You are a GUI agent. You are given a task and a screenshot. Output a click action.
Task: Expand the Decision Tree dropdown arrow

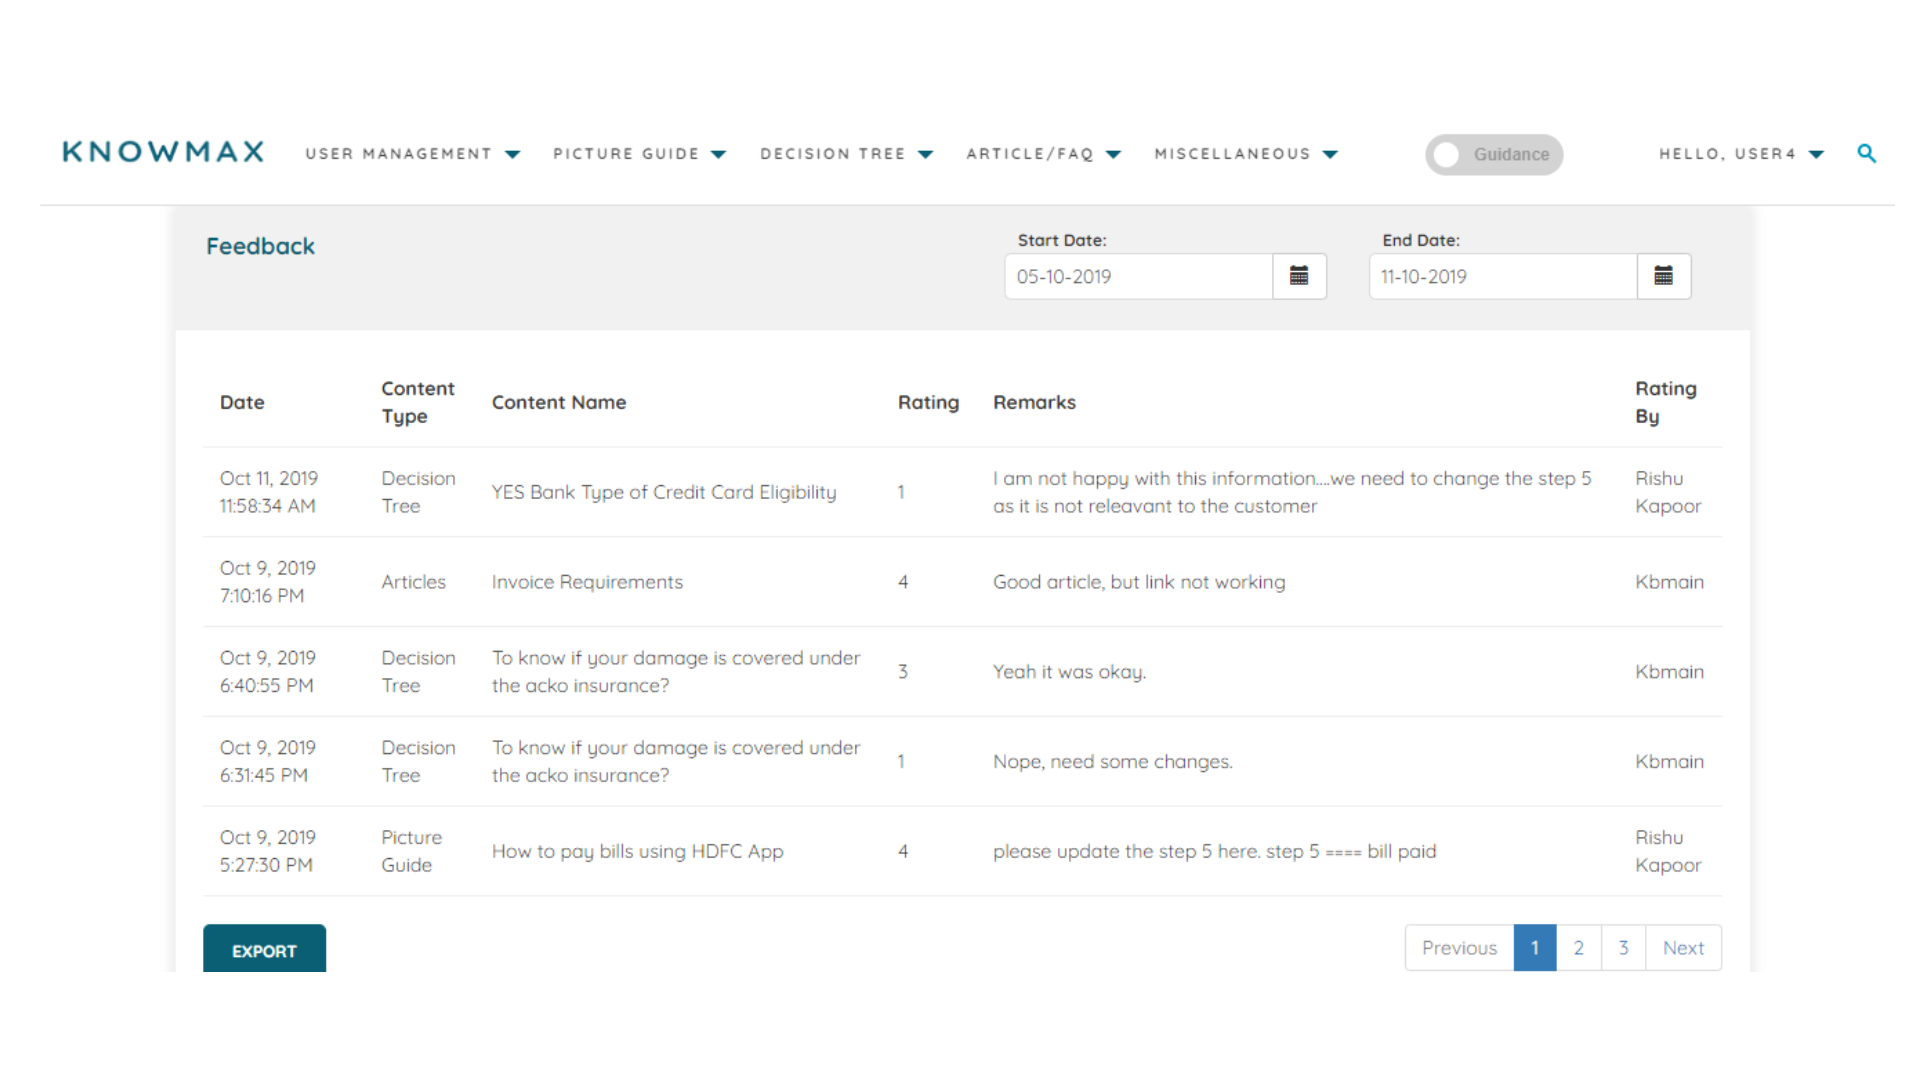tap(925, 154)
